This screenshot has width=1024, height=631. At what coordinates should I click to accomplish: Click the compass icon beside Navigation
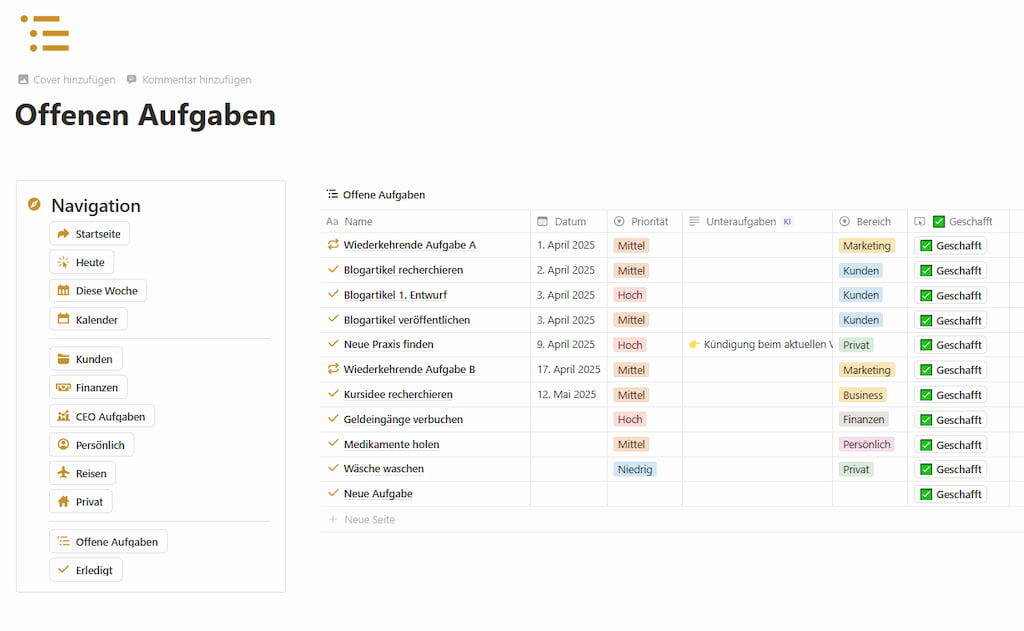coord(35,204)
